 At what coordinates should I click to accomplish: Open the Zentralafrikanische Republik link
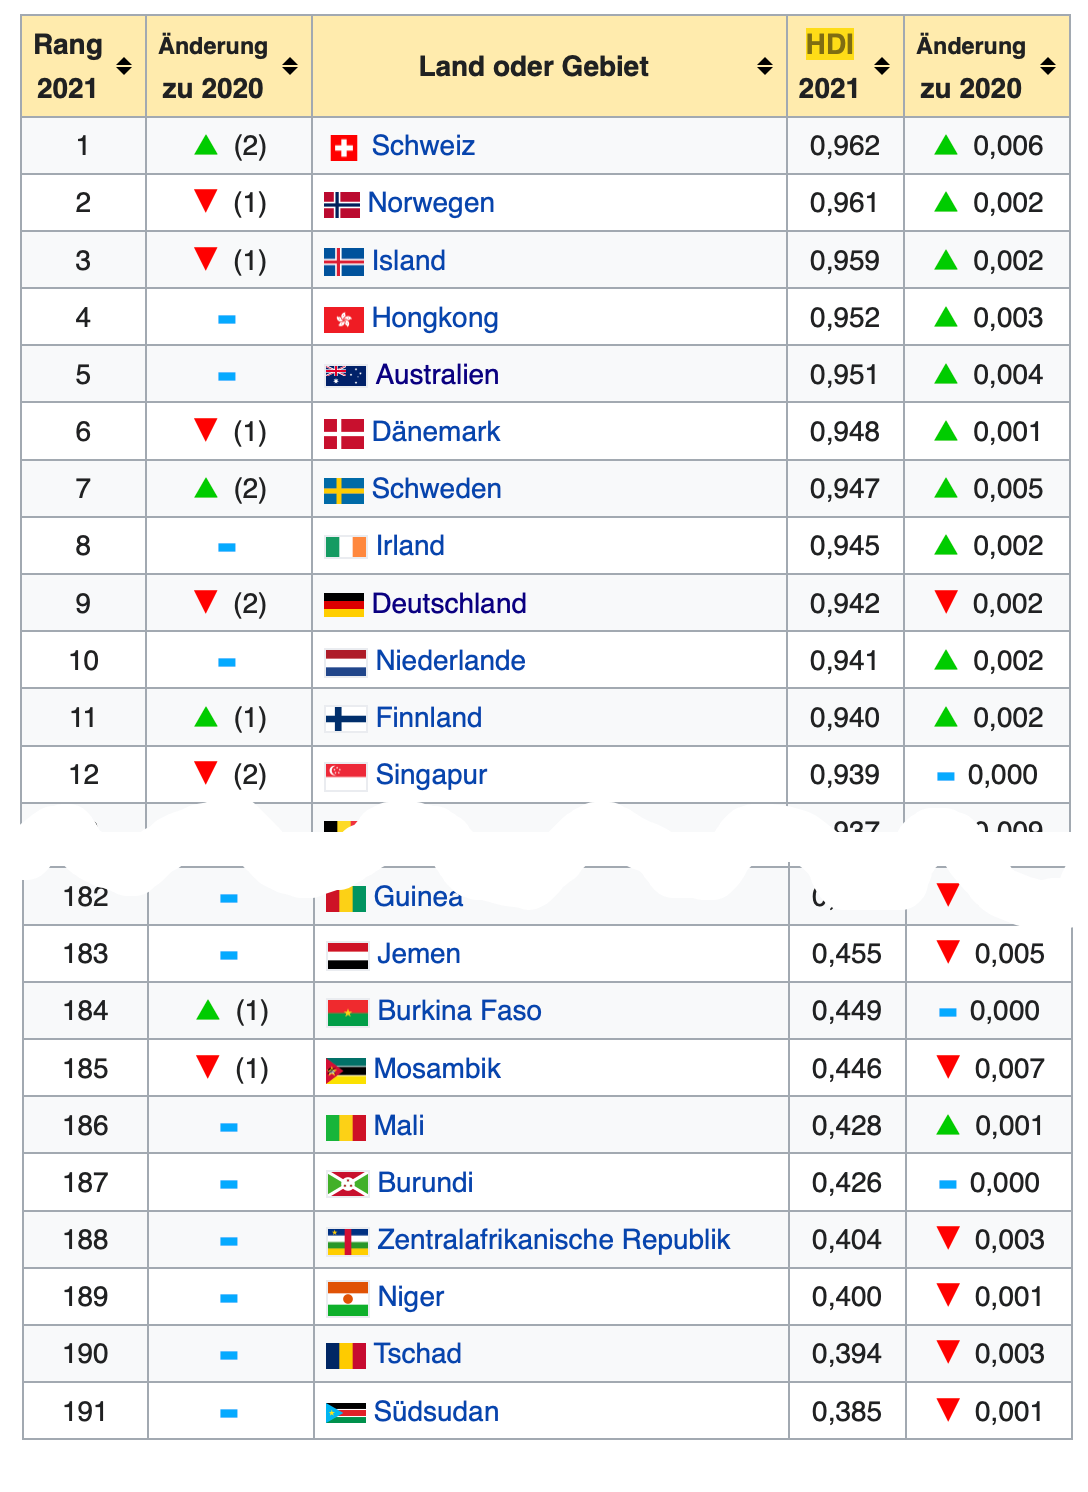pos(553,1240)
